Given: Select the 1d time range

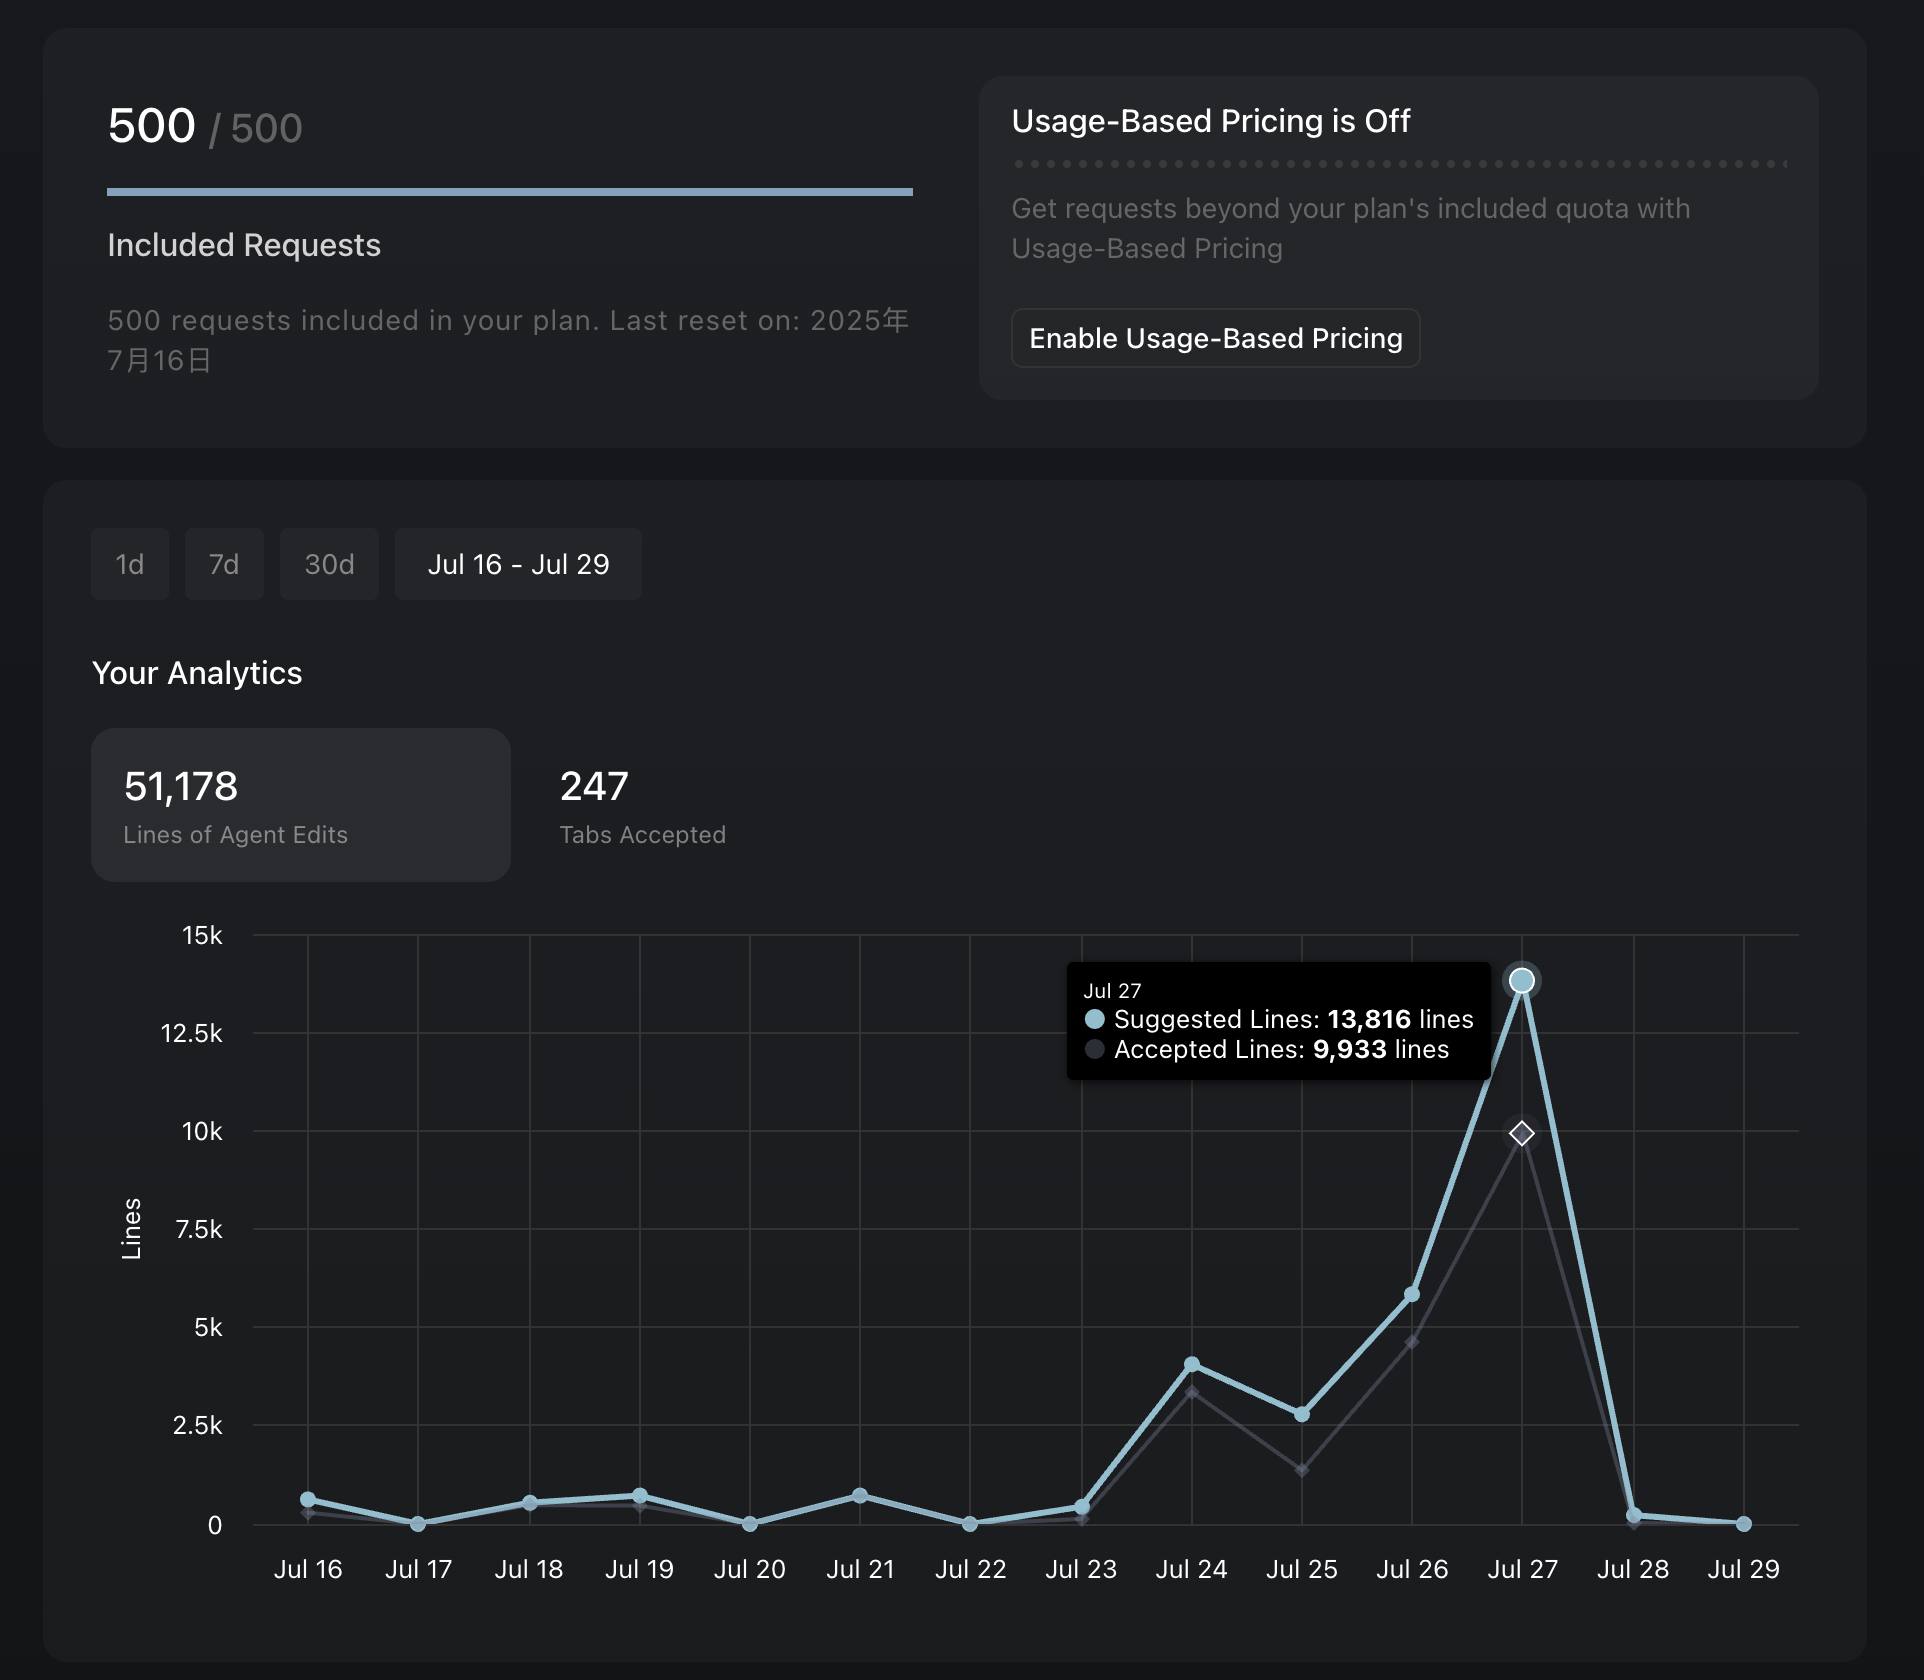Looking at the screenshot, I should pyautogui.click(x=130, y=564).
